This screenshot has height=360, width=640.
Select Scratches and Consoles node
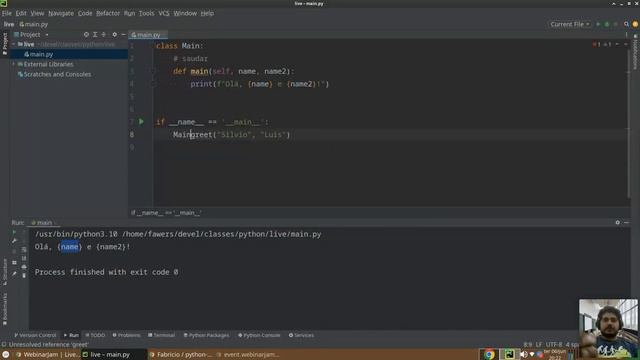pos(54,74)
